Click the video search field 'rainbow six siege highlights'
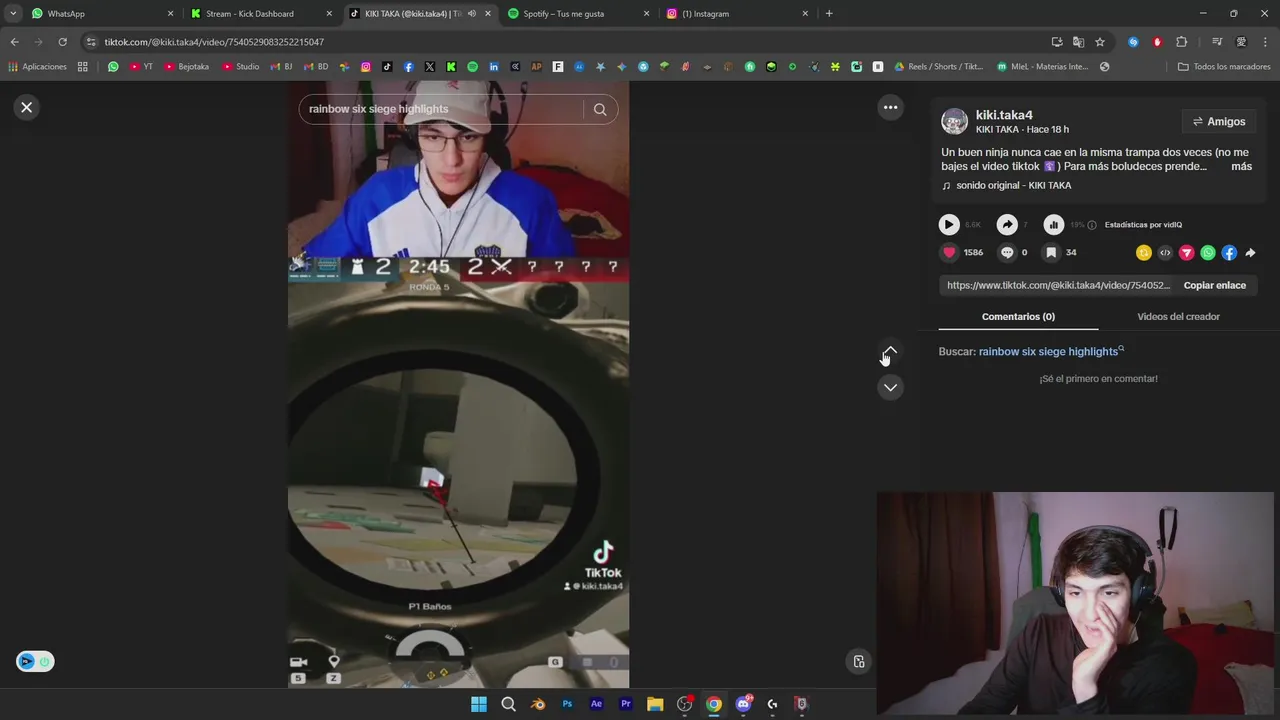The image size is (1280, 720). (x=440, y=109)
